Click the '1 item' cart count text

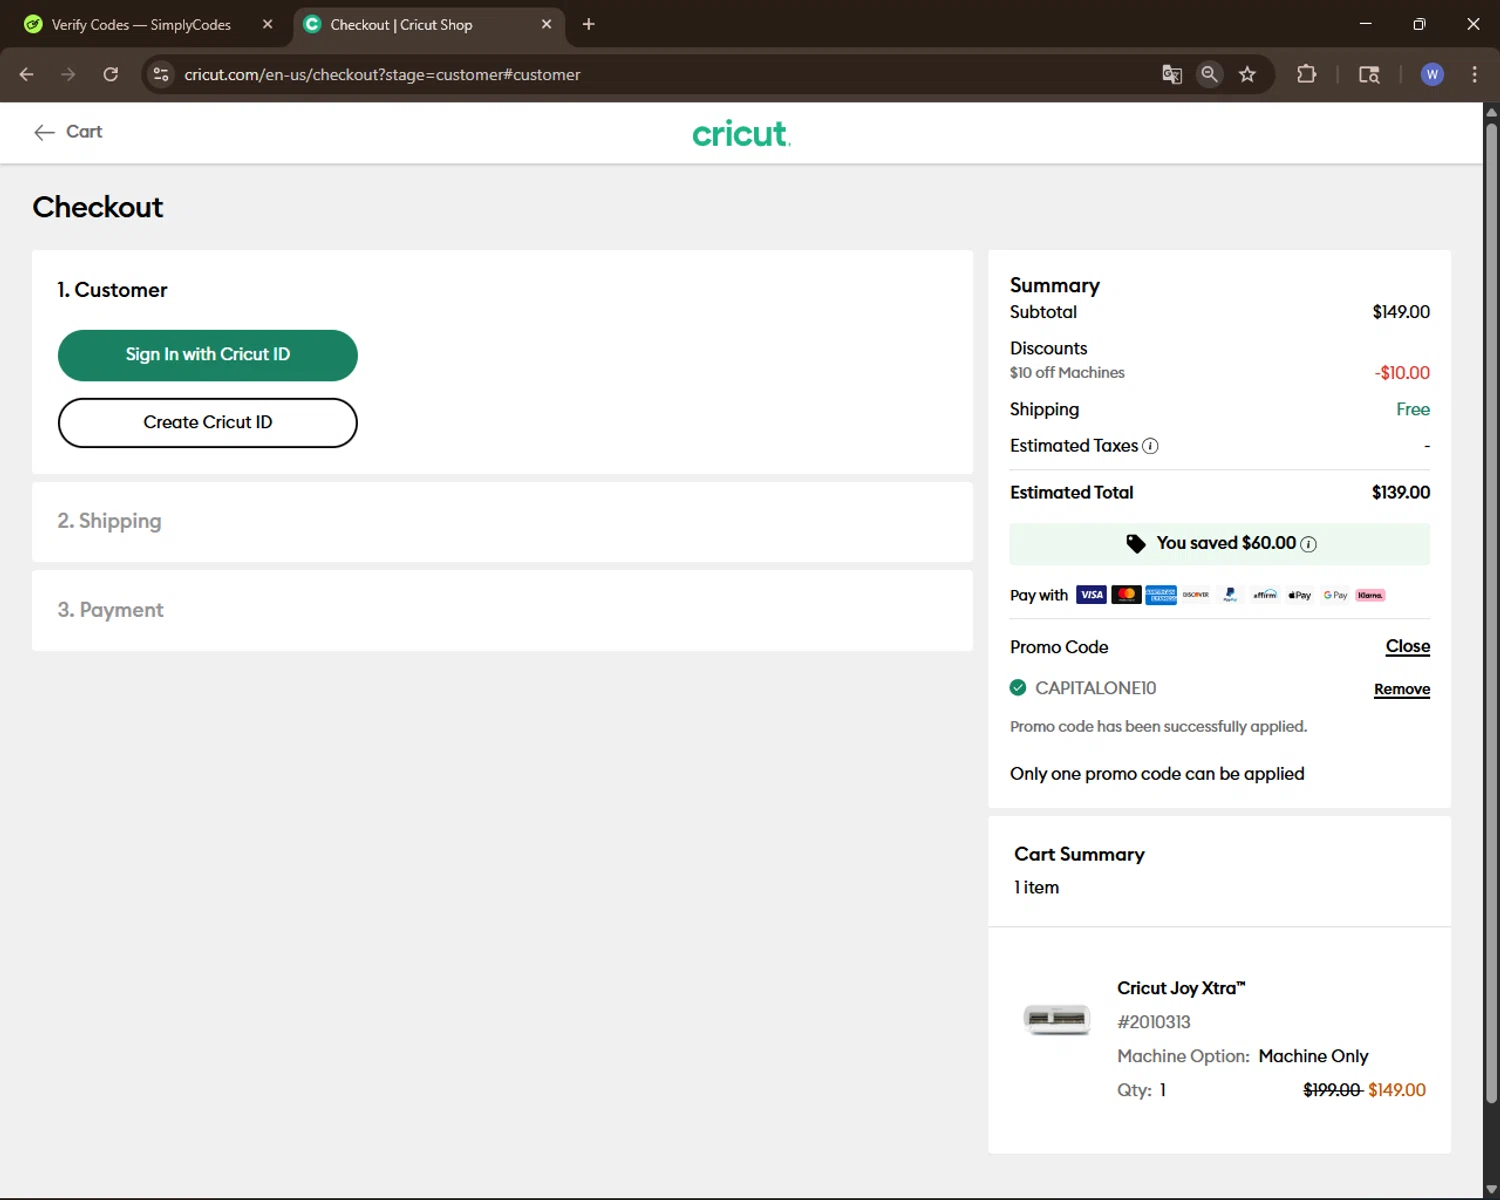point(1036,887)
